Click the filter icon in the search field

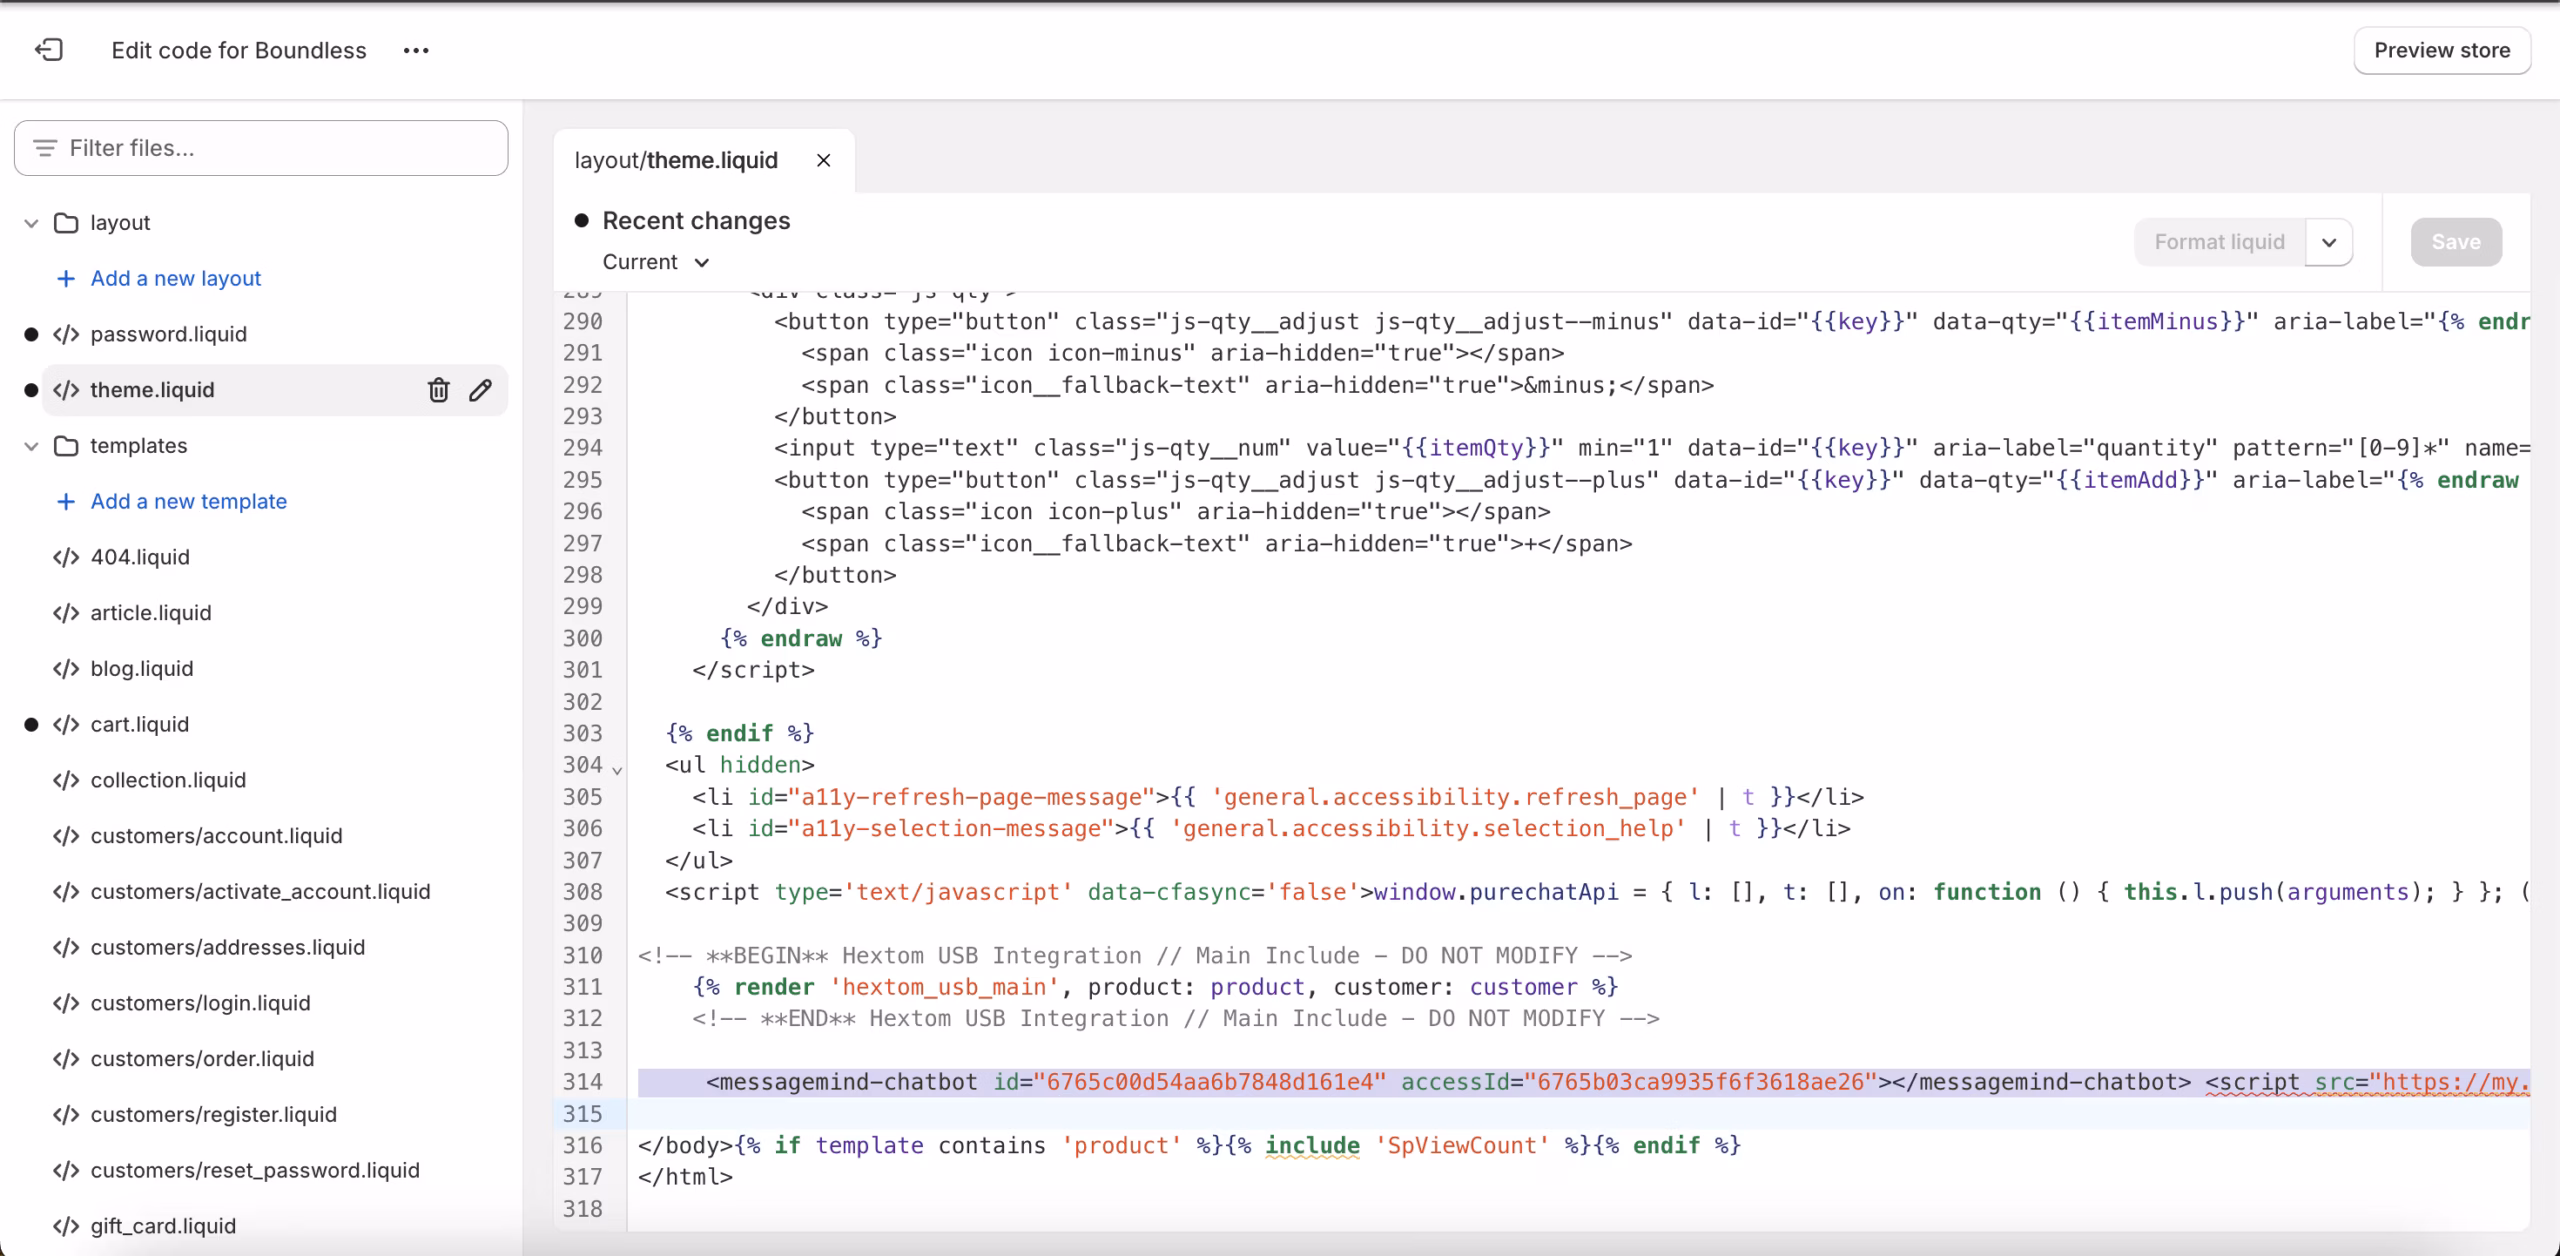click(x=44, y=147)
